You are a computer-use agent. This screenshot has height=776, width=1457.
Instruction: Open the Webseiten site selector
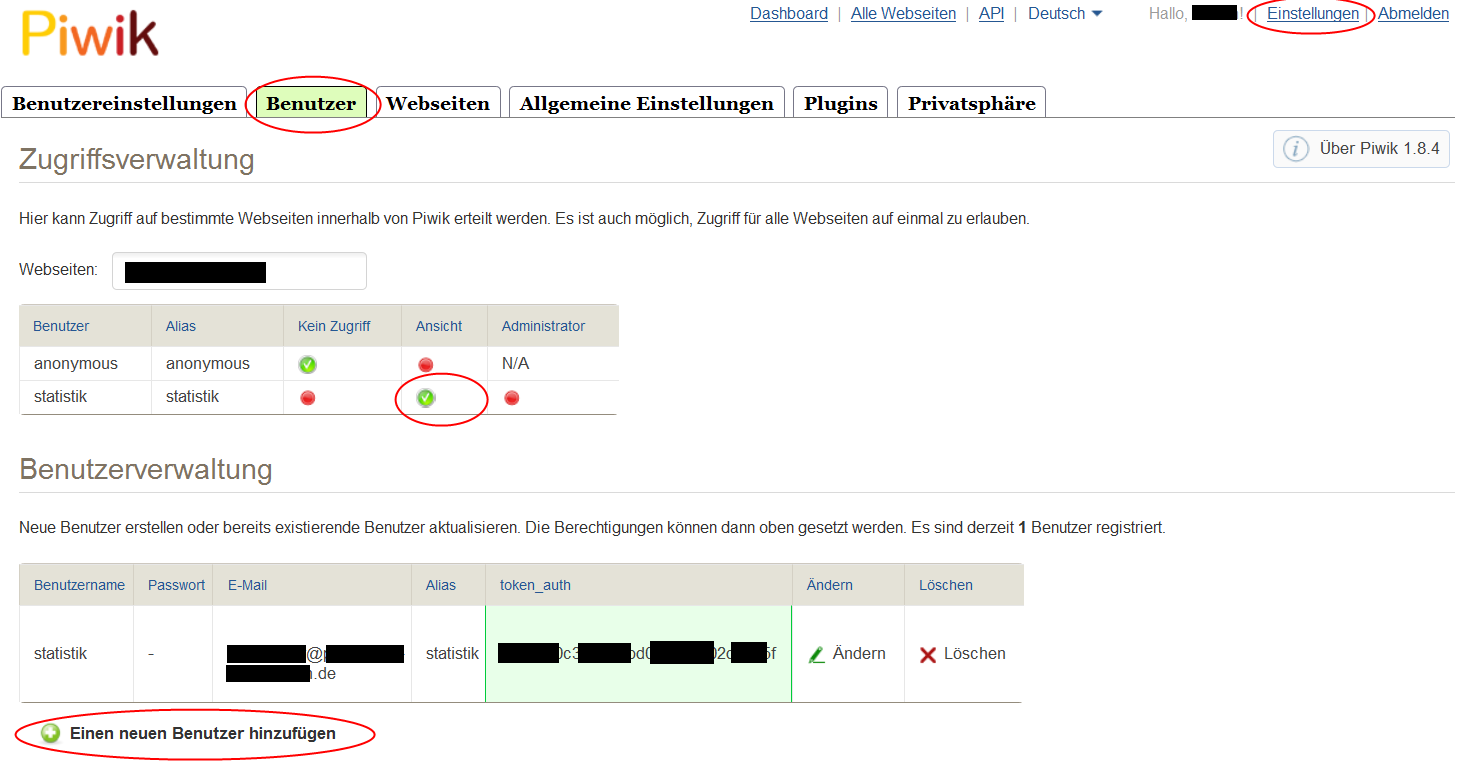[239, 271]
